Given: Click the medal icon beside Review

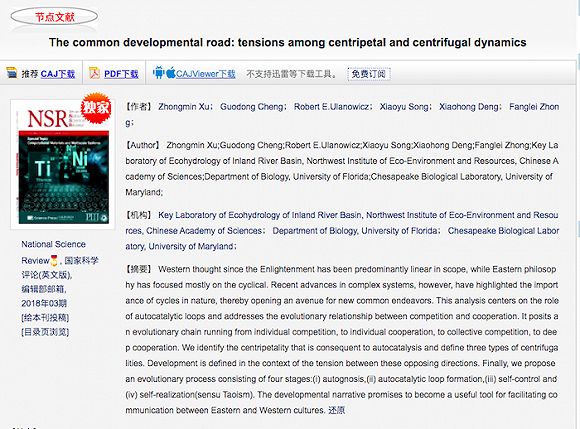Looking at the screenshot, I should (54, 260).
